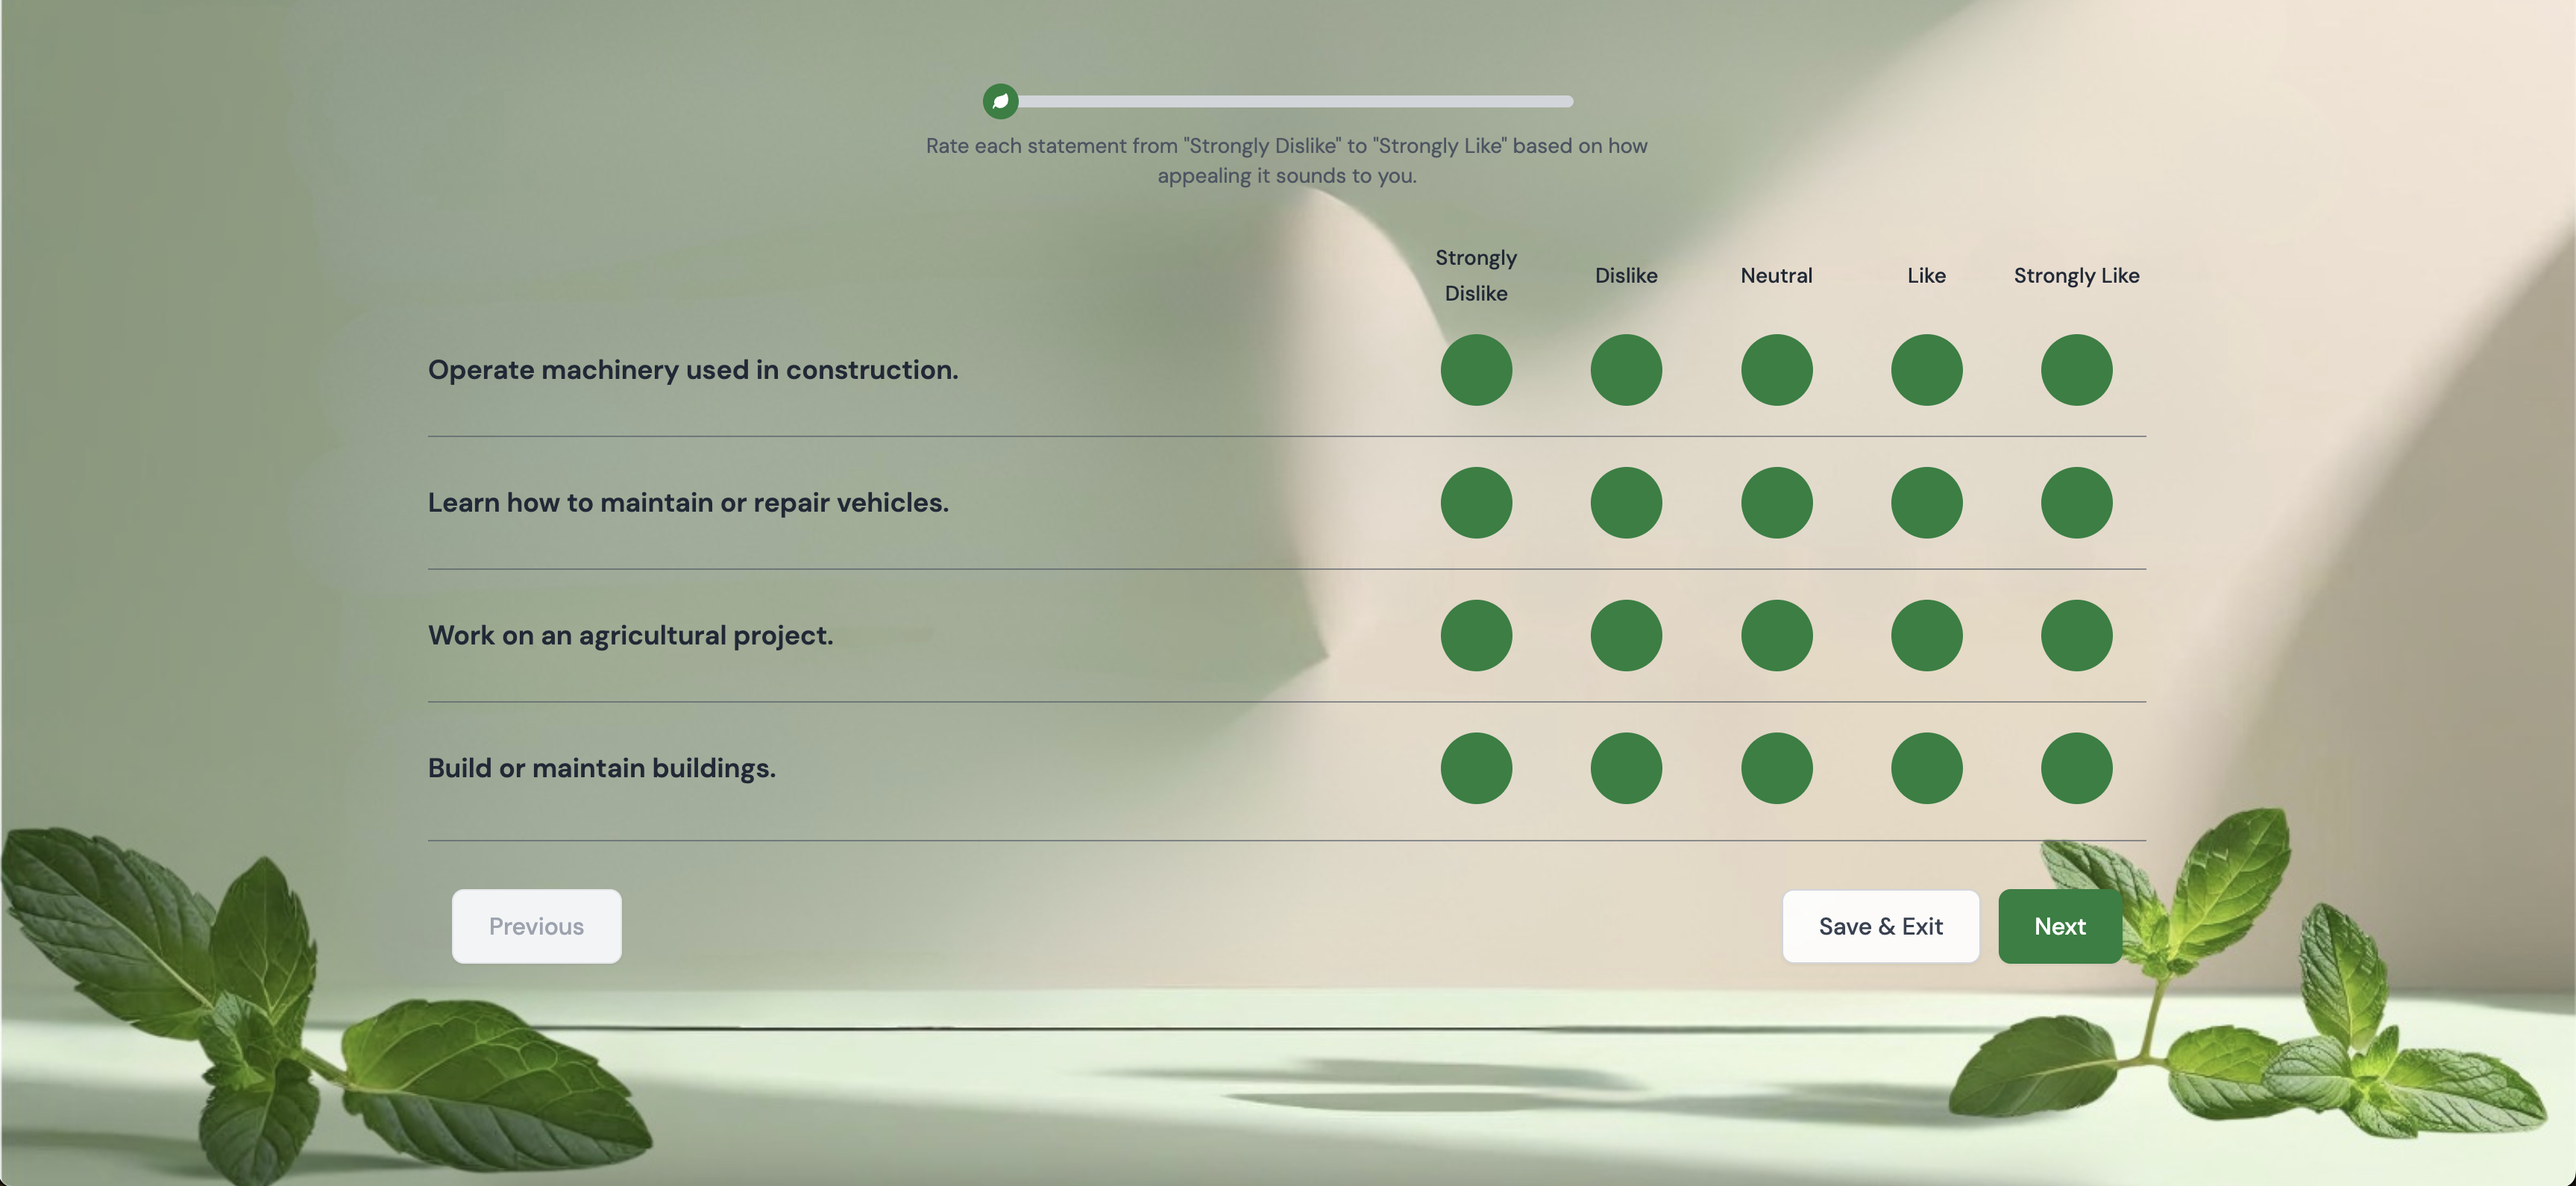The width and height of the screenshot is (2576, 1186).
Task: Rate "Operate machinery used in construction" as Dislike
Action: pyautogui.click(x=1626, y=369)
